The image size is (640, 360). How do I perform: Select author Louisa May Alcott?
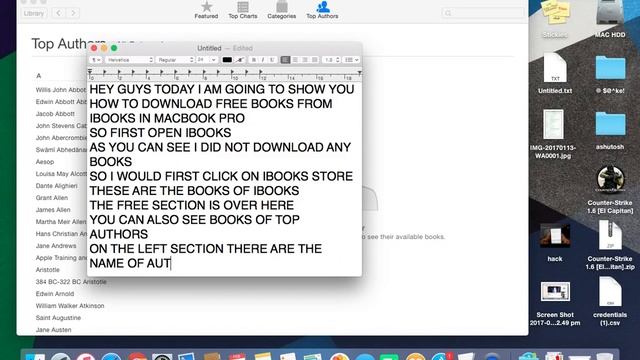click(x=61, y=174)
